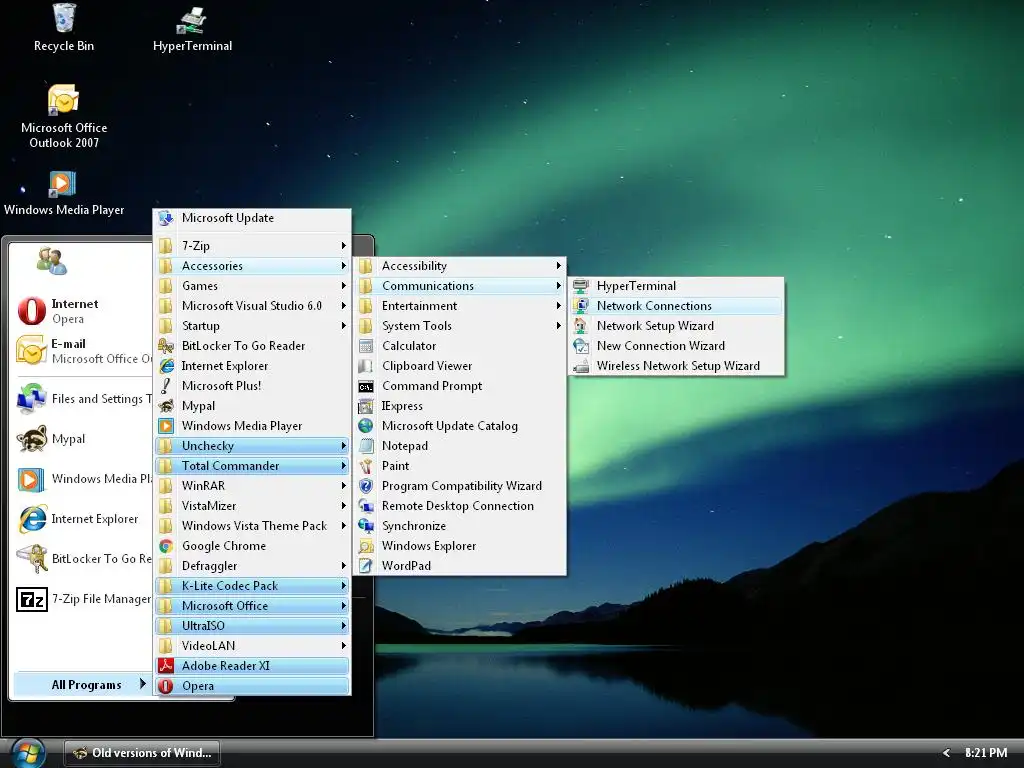Open Accessories menu entry
Image resolution: width=1024 pixels, height=768 pixels.
click(252, 266)
